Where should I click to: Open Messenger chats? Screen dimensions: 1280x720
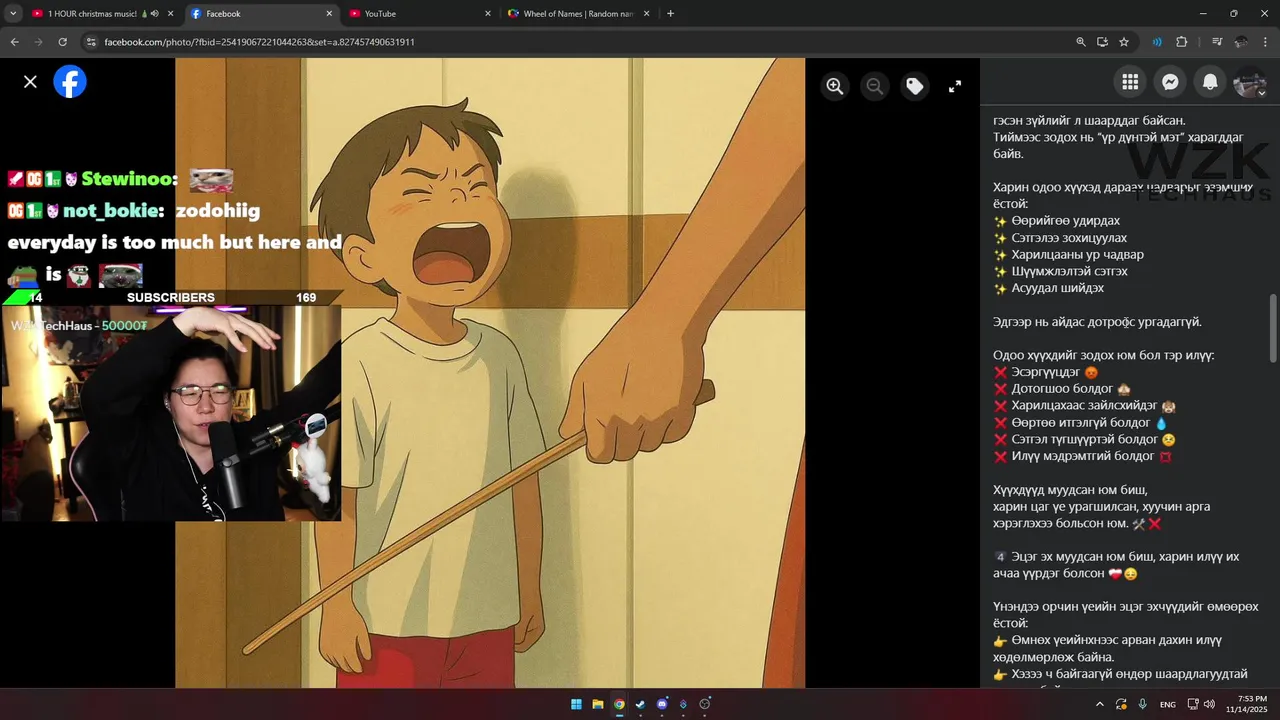pos(1170,82)
